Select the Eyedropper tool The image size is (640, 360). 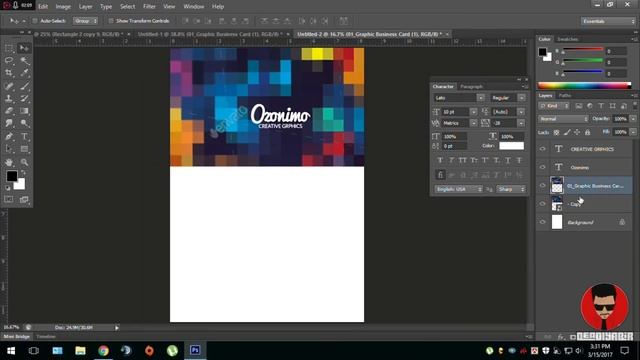pos(24,73)
